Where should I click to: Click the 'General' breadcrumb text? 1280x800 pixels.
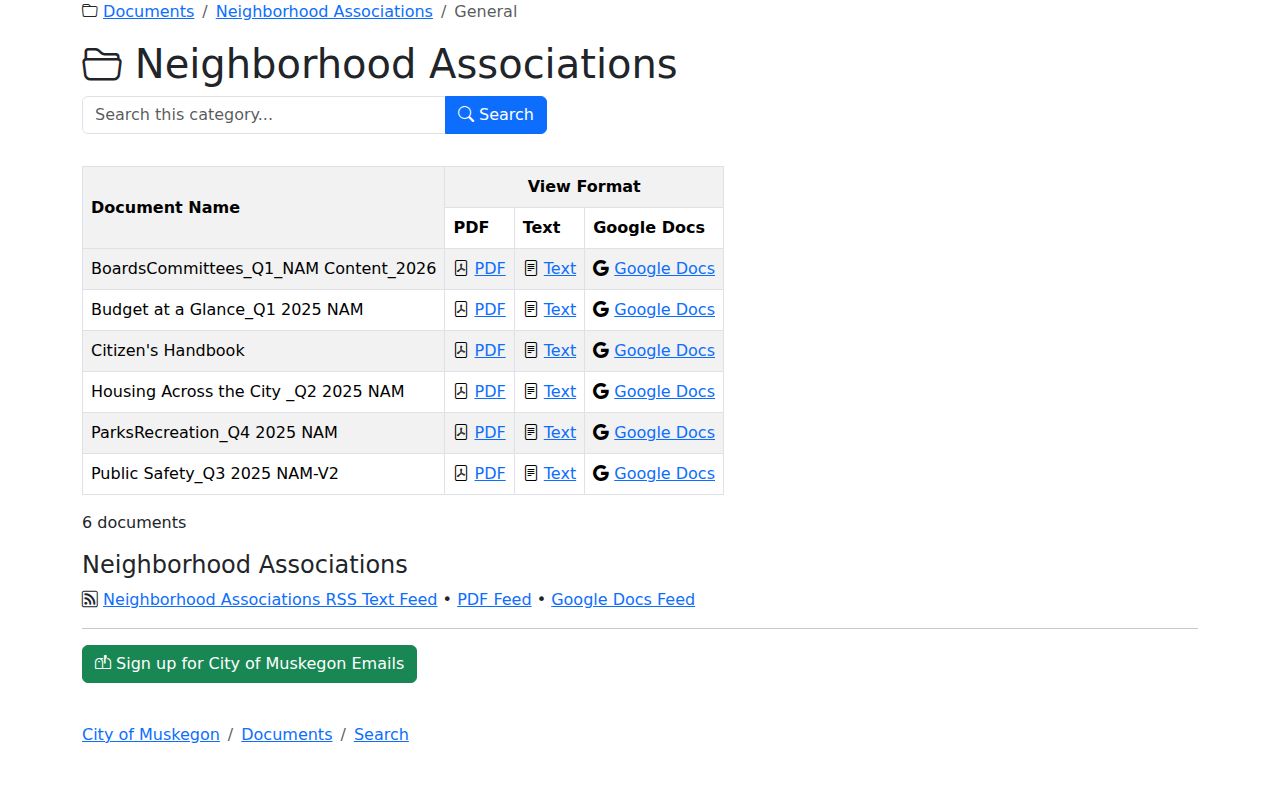[x=486, y=11]
